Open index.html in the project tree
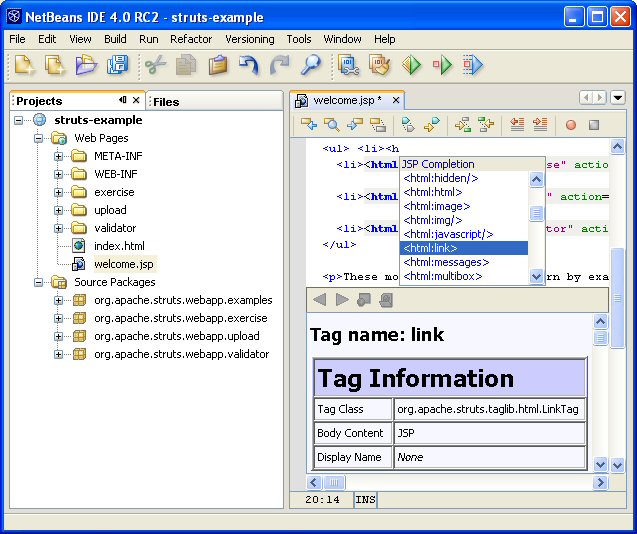Viewport: 637px width, 534px height. (x=119, y=246)
